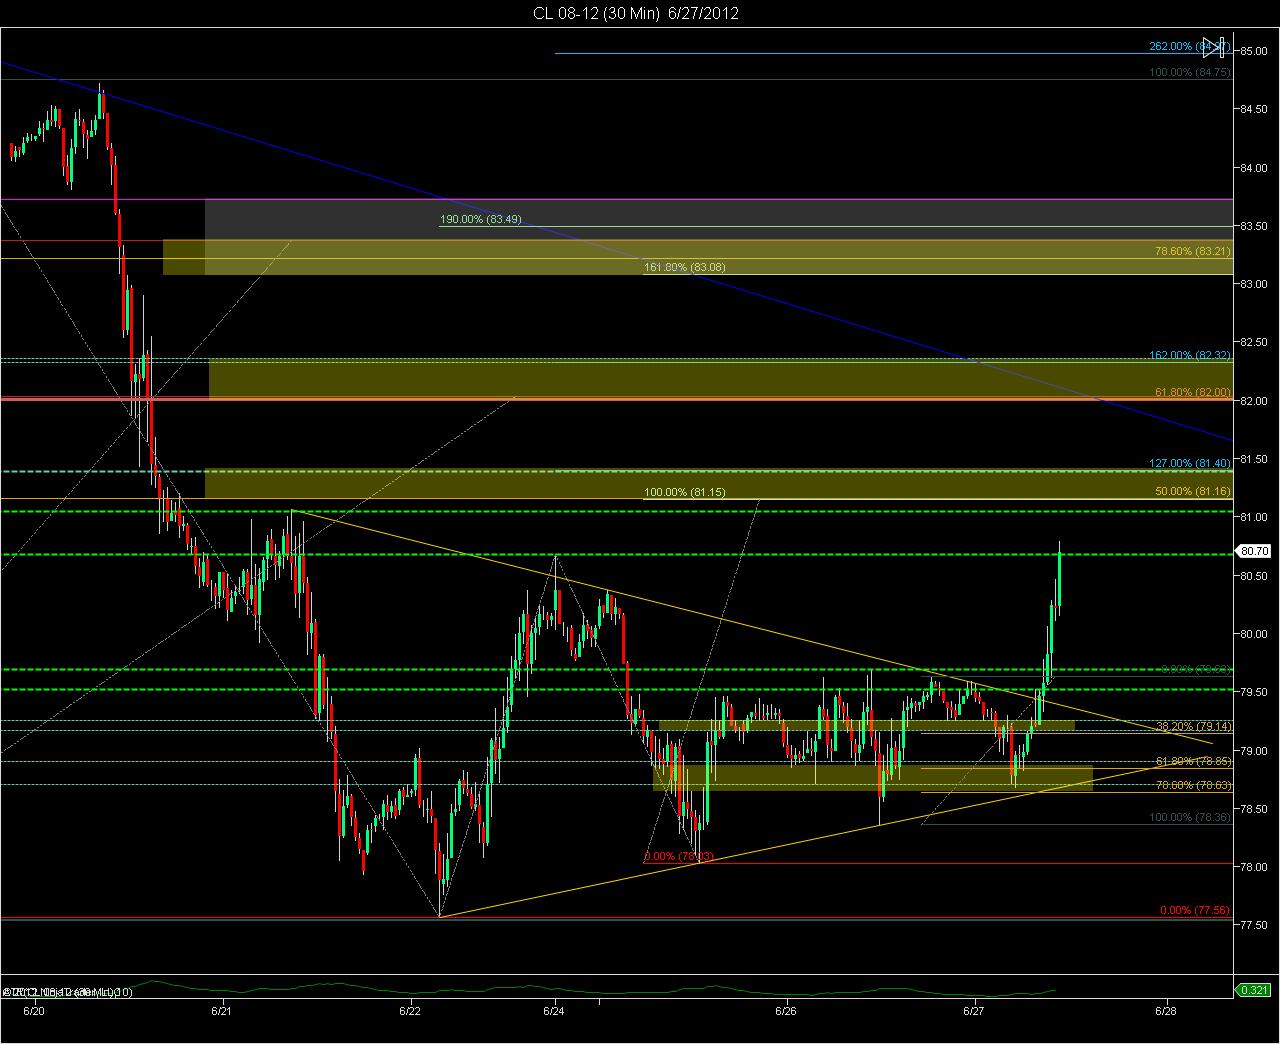Click the 82.50 price axis label

coord(1254,343)
